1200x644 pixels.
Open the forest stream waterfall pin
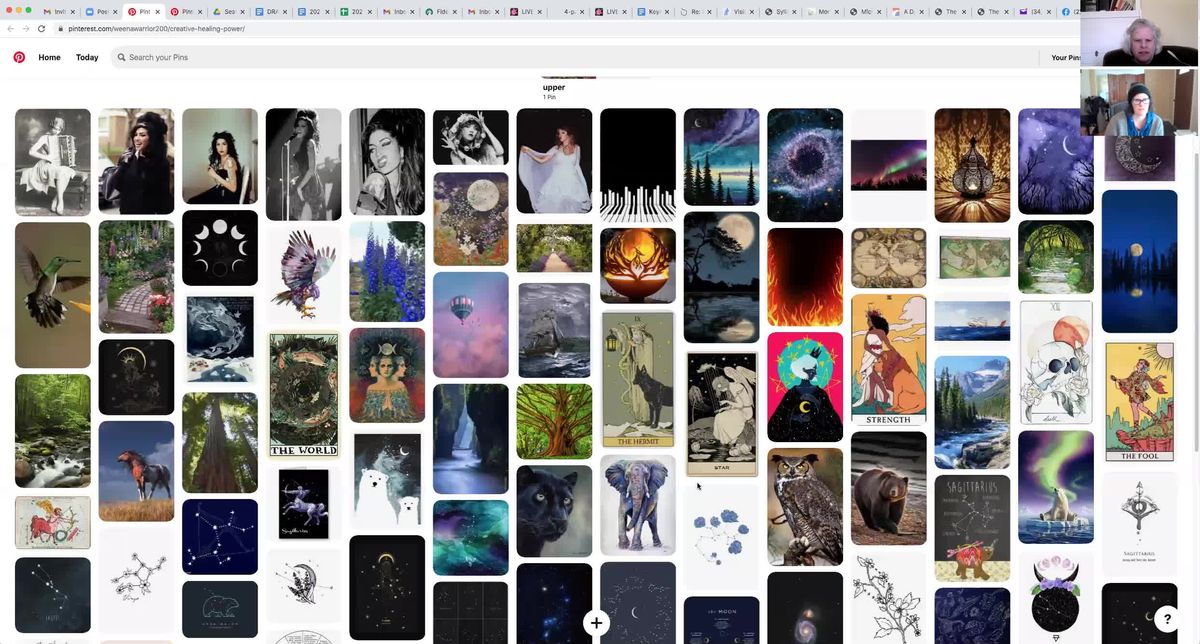pos(53,430)
